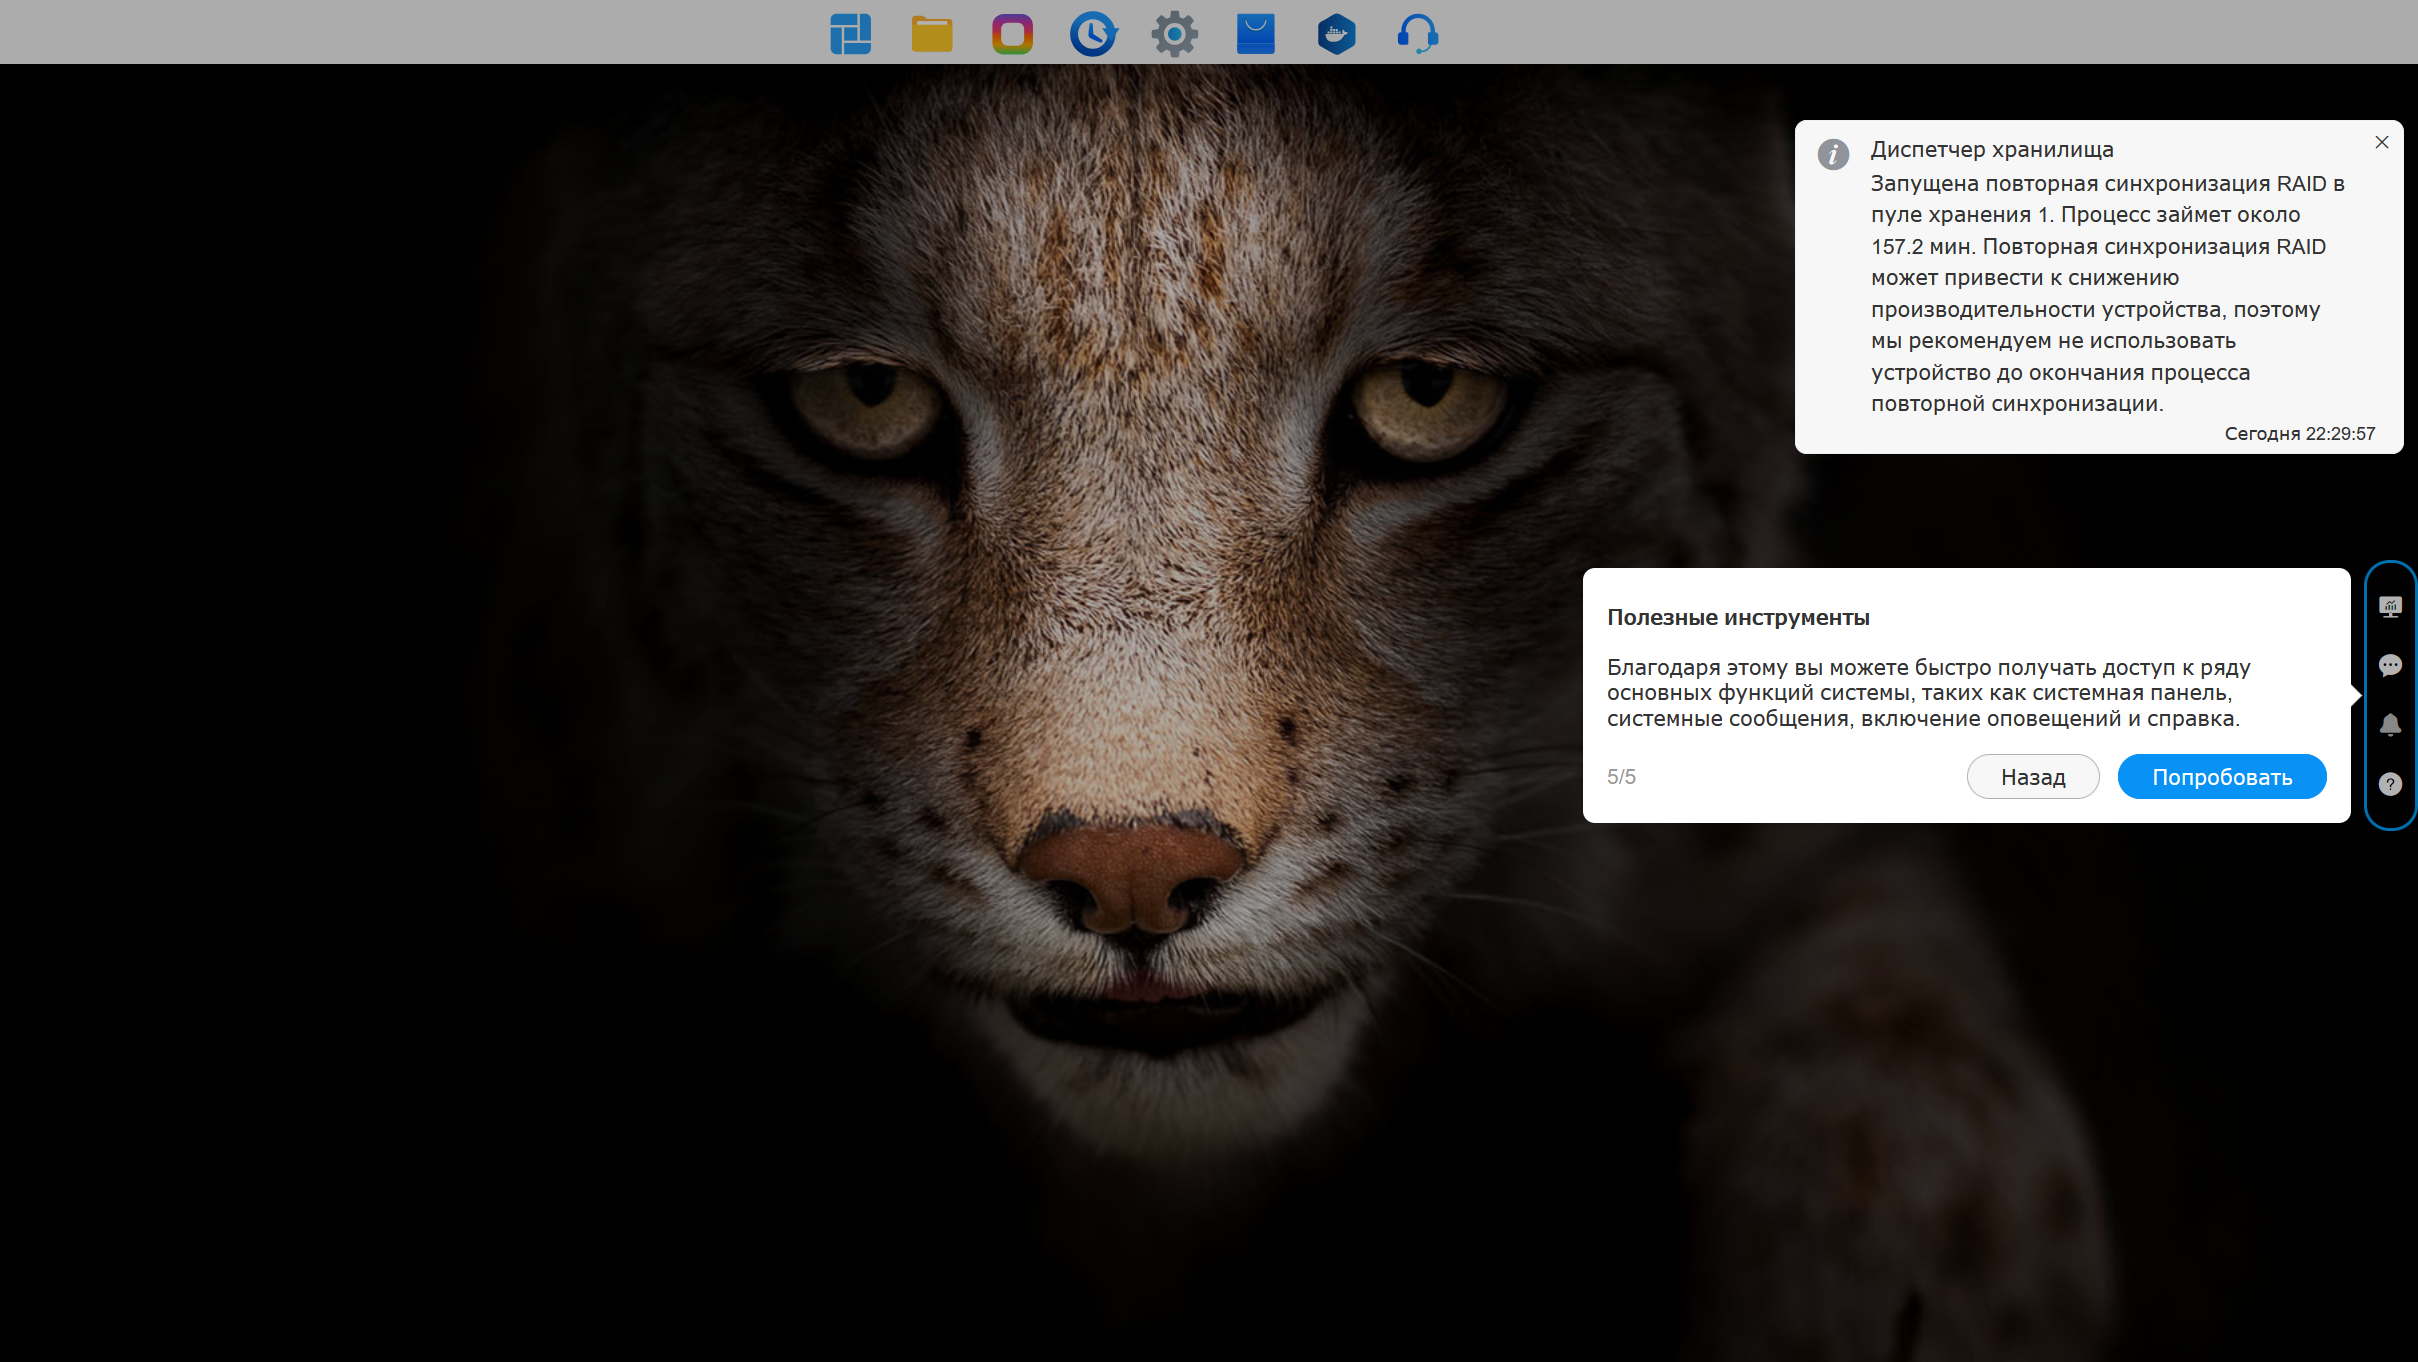Toggle notifications with the bell icon
This screenshot has height=1362, width=2418.
2390,725
